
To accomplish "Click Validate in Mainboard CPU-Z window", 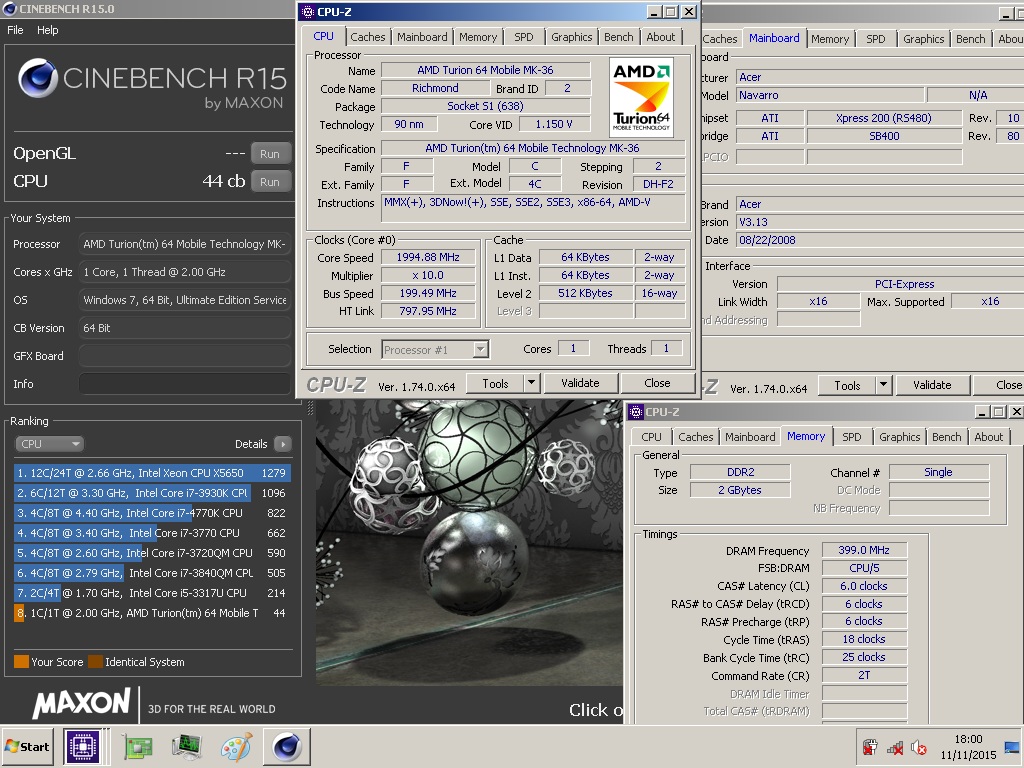I will pyautogui.click(x=932, y=385).
